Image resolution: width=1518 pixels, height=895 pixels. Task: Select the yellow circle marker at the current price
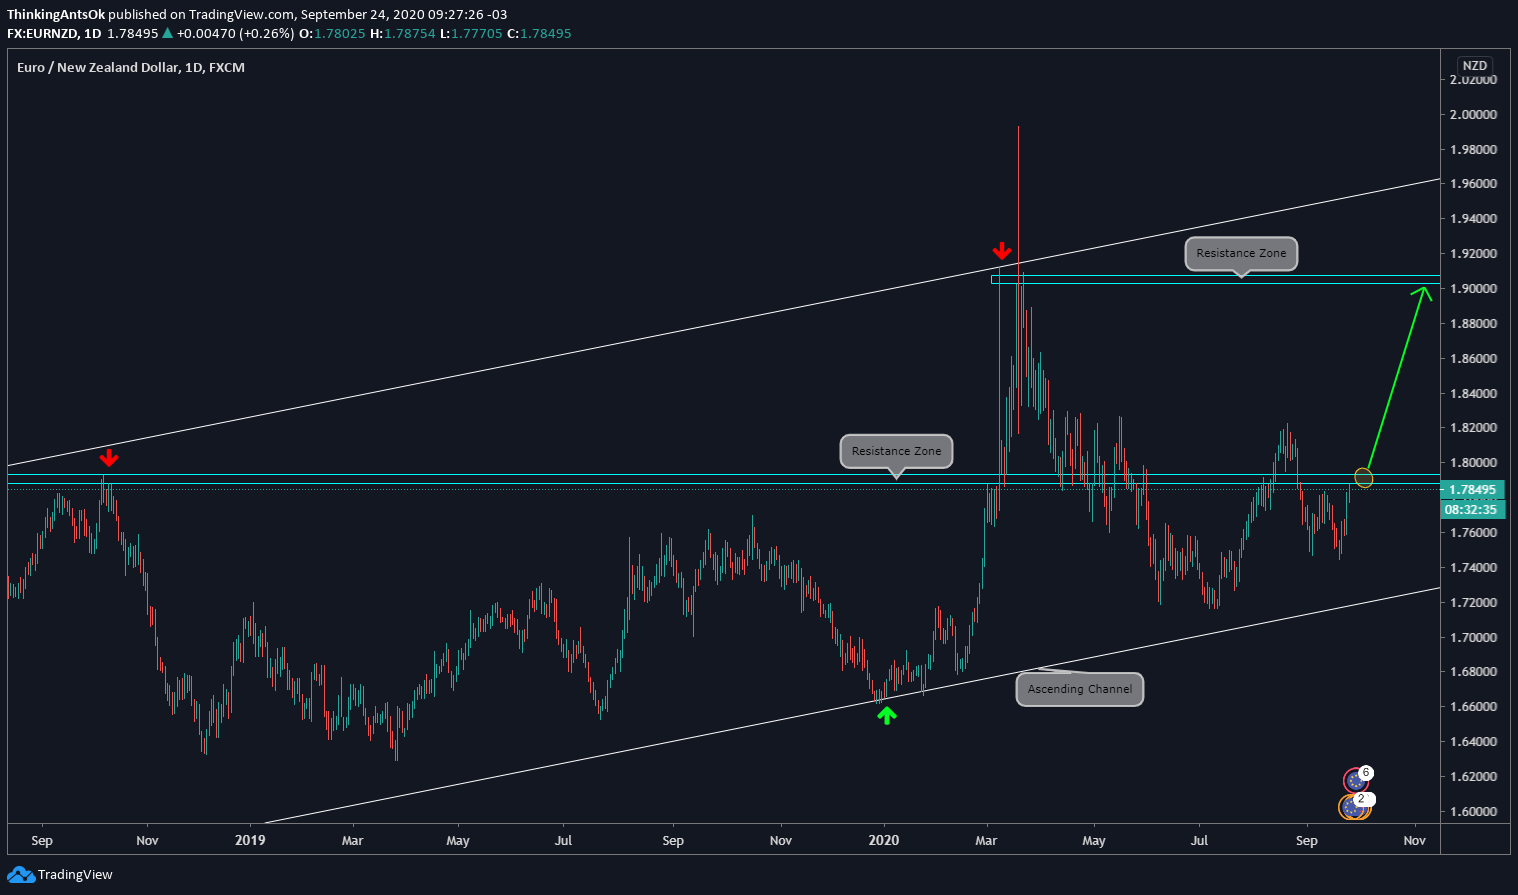pyautogui.click(x=1363, y=478)
